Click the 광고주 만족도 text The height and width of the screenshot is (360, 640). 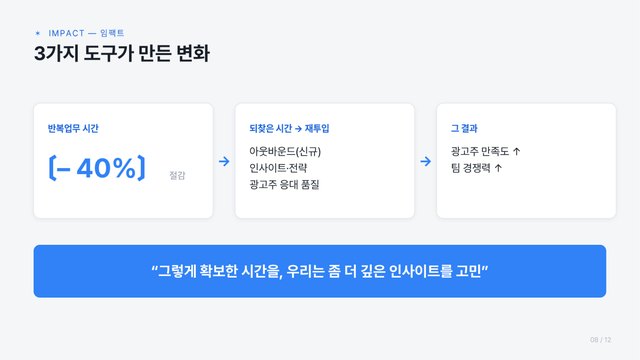(480, 151)
